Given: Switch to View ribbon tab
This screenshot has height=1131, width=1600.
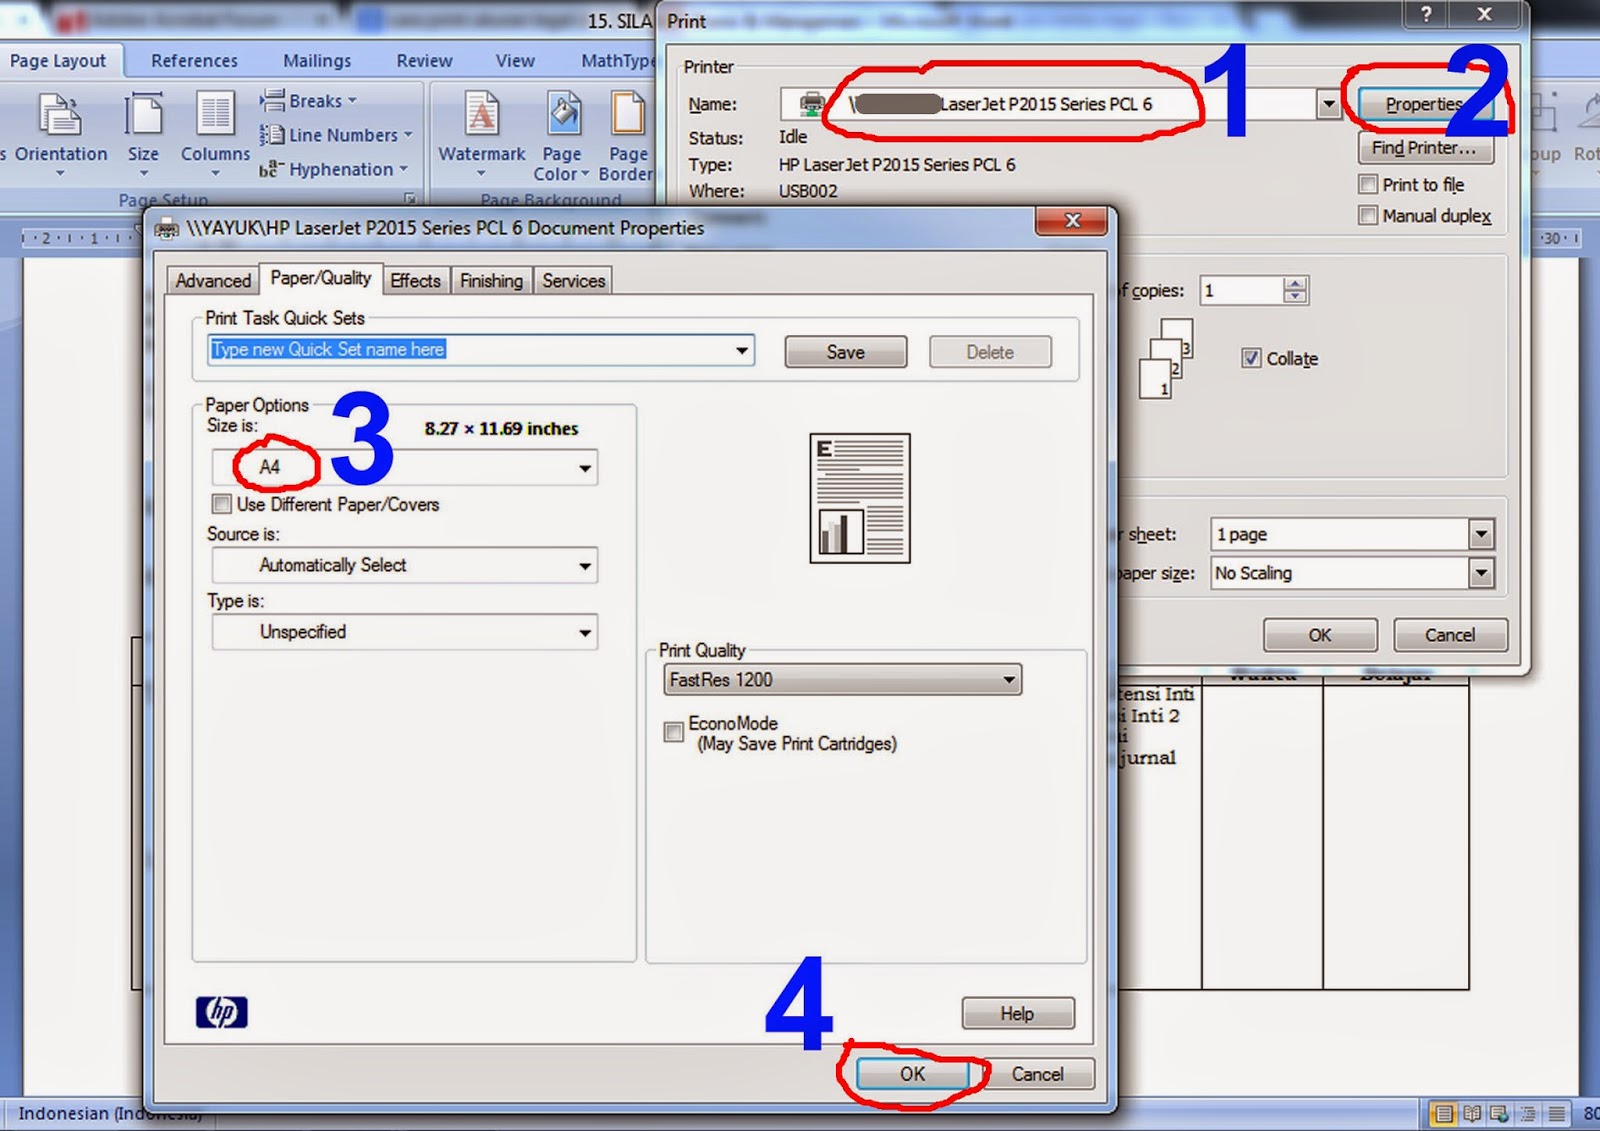Looking at the screenshot, I should pyautogui.click(x=515, y=61).
